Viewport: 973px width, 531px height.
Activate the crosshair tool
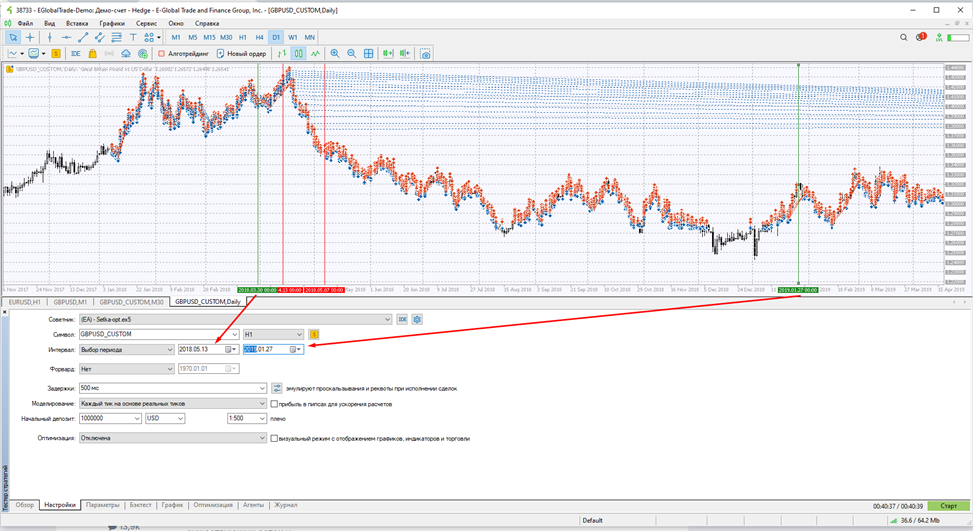pos(30,37)
